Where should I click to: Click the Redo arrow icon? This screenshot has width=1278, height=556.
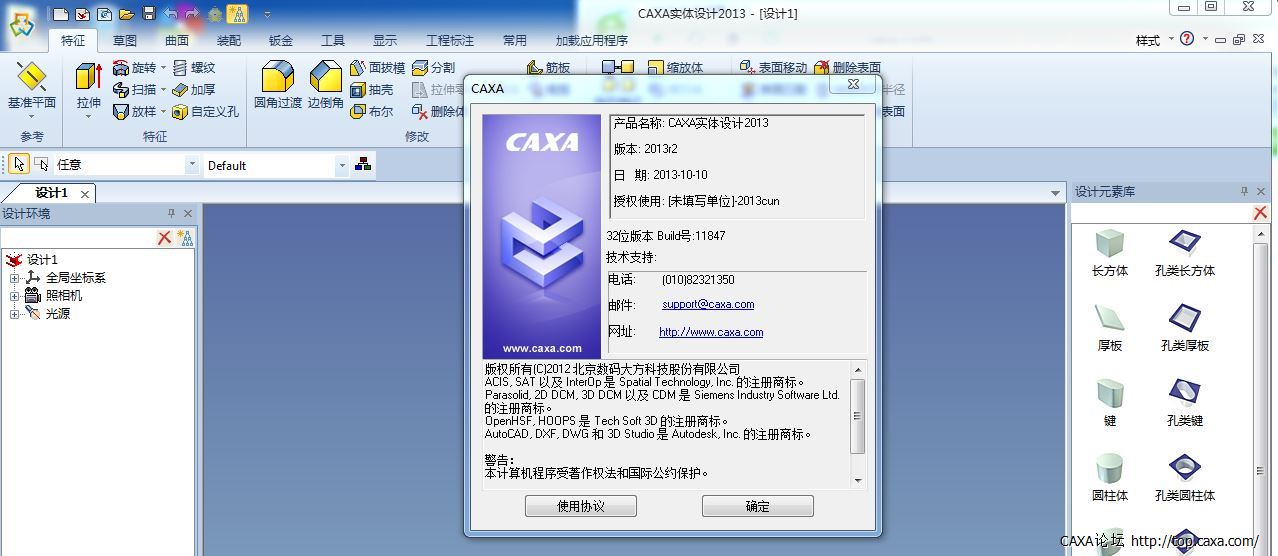click(192, 14)
